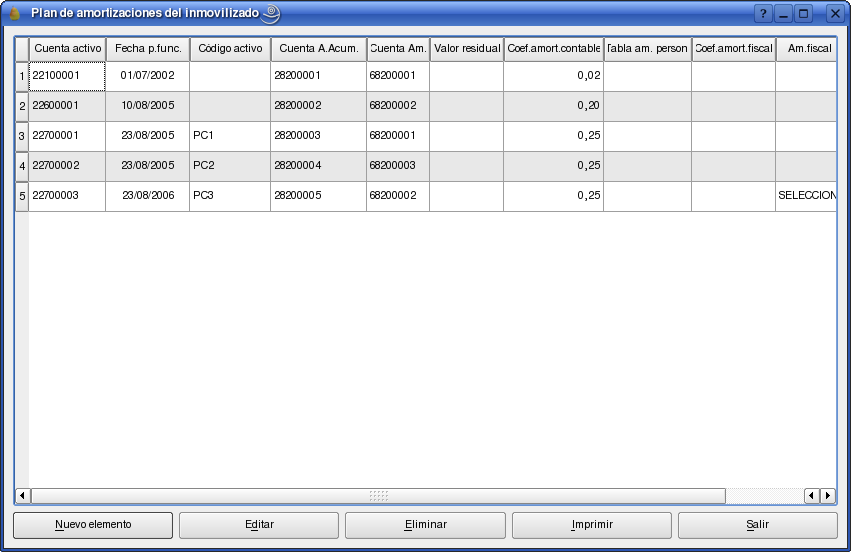
Task: Select row header number 5
Action: click(22, 196)
